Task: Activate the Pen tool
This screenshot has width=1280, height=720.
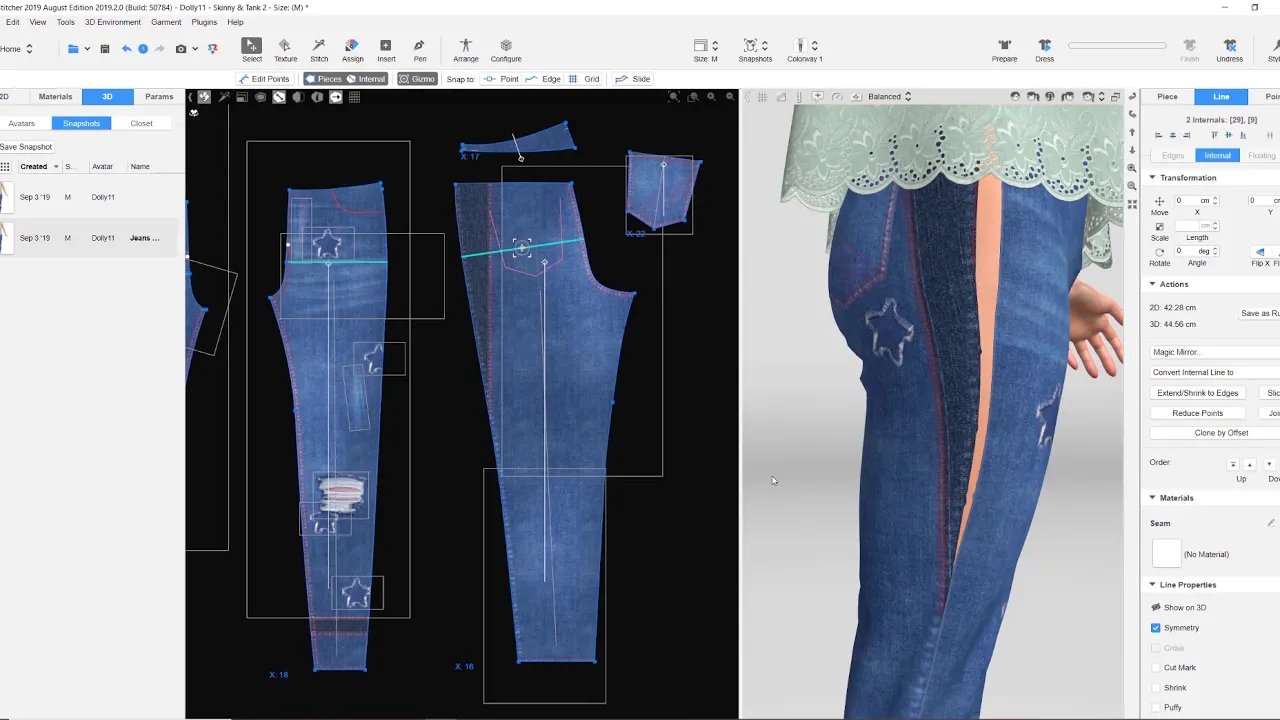Action: [x=419, y=46]
